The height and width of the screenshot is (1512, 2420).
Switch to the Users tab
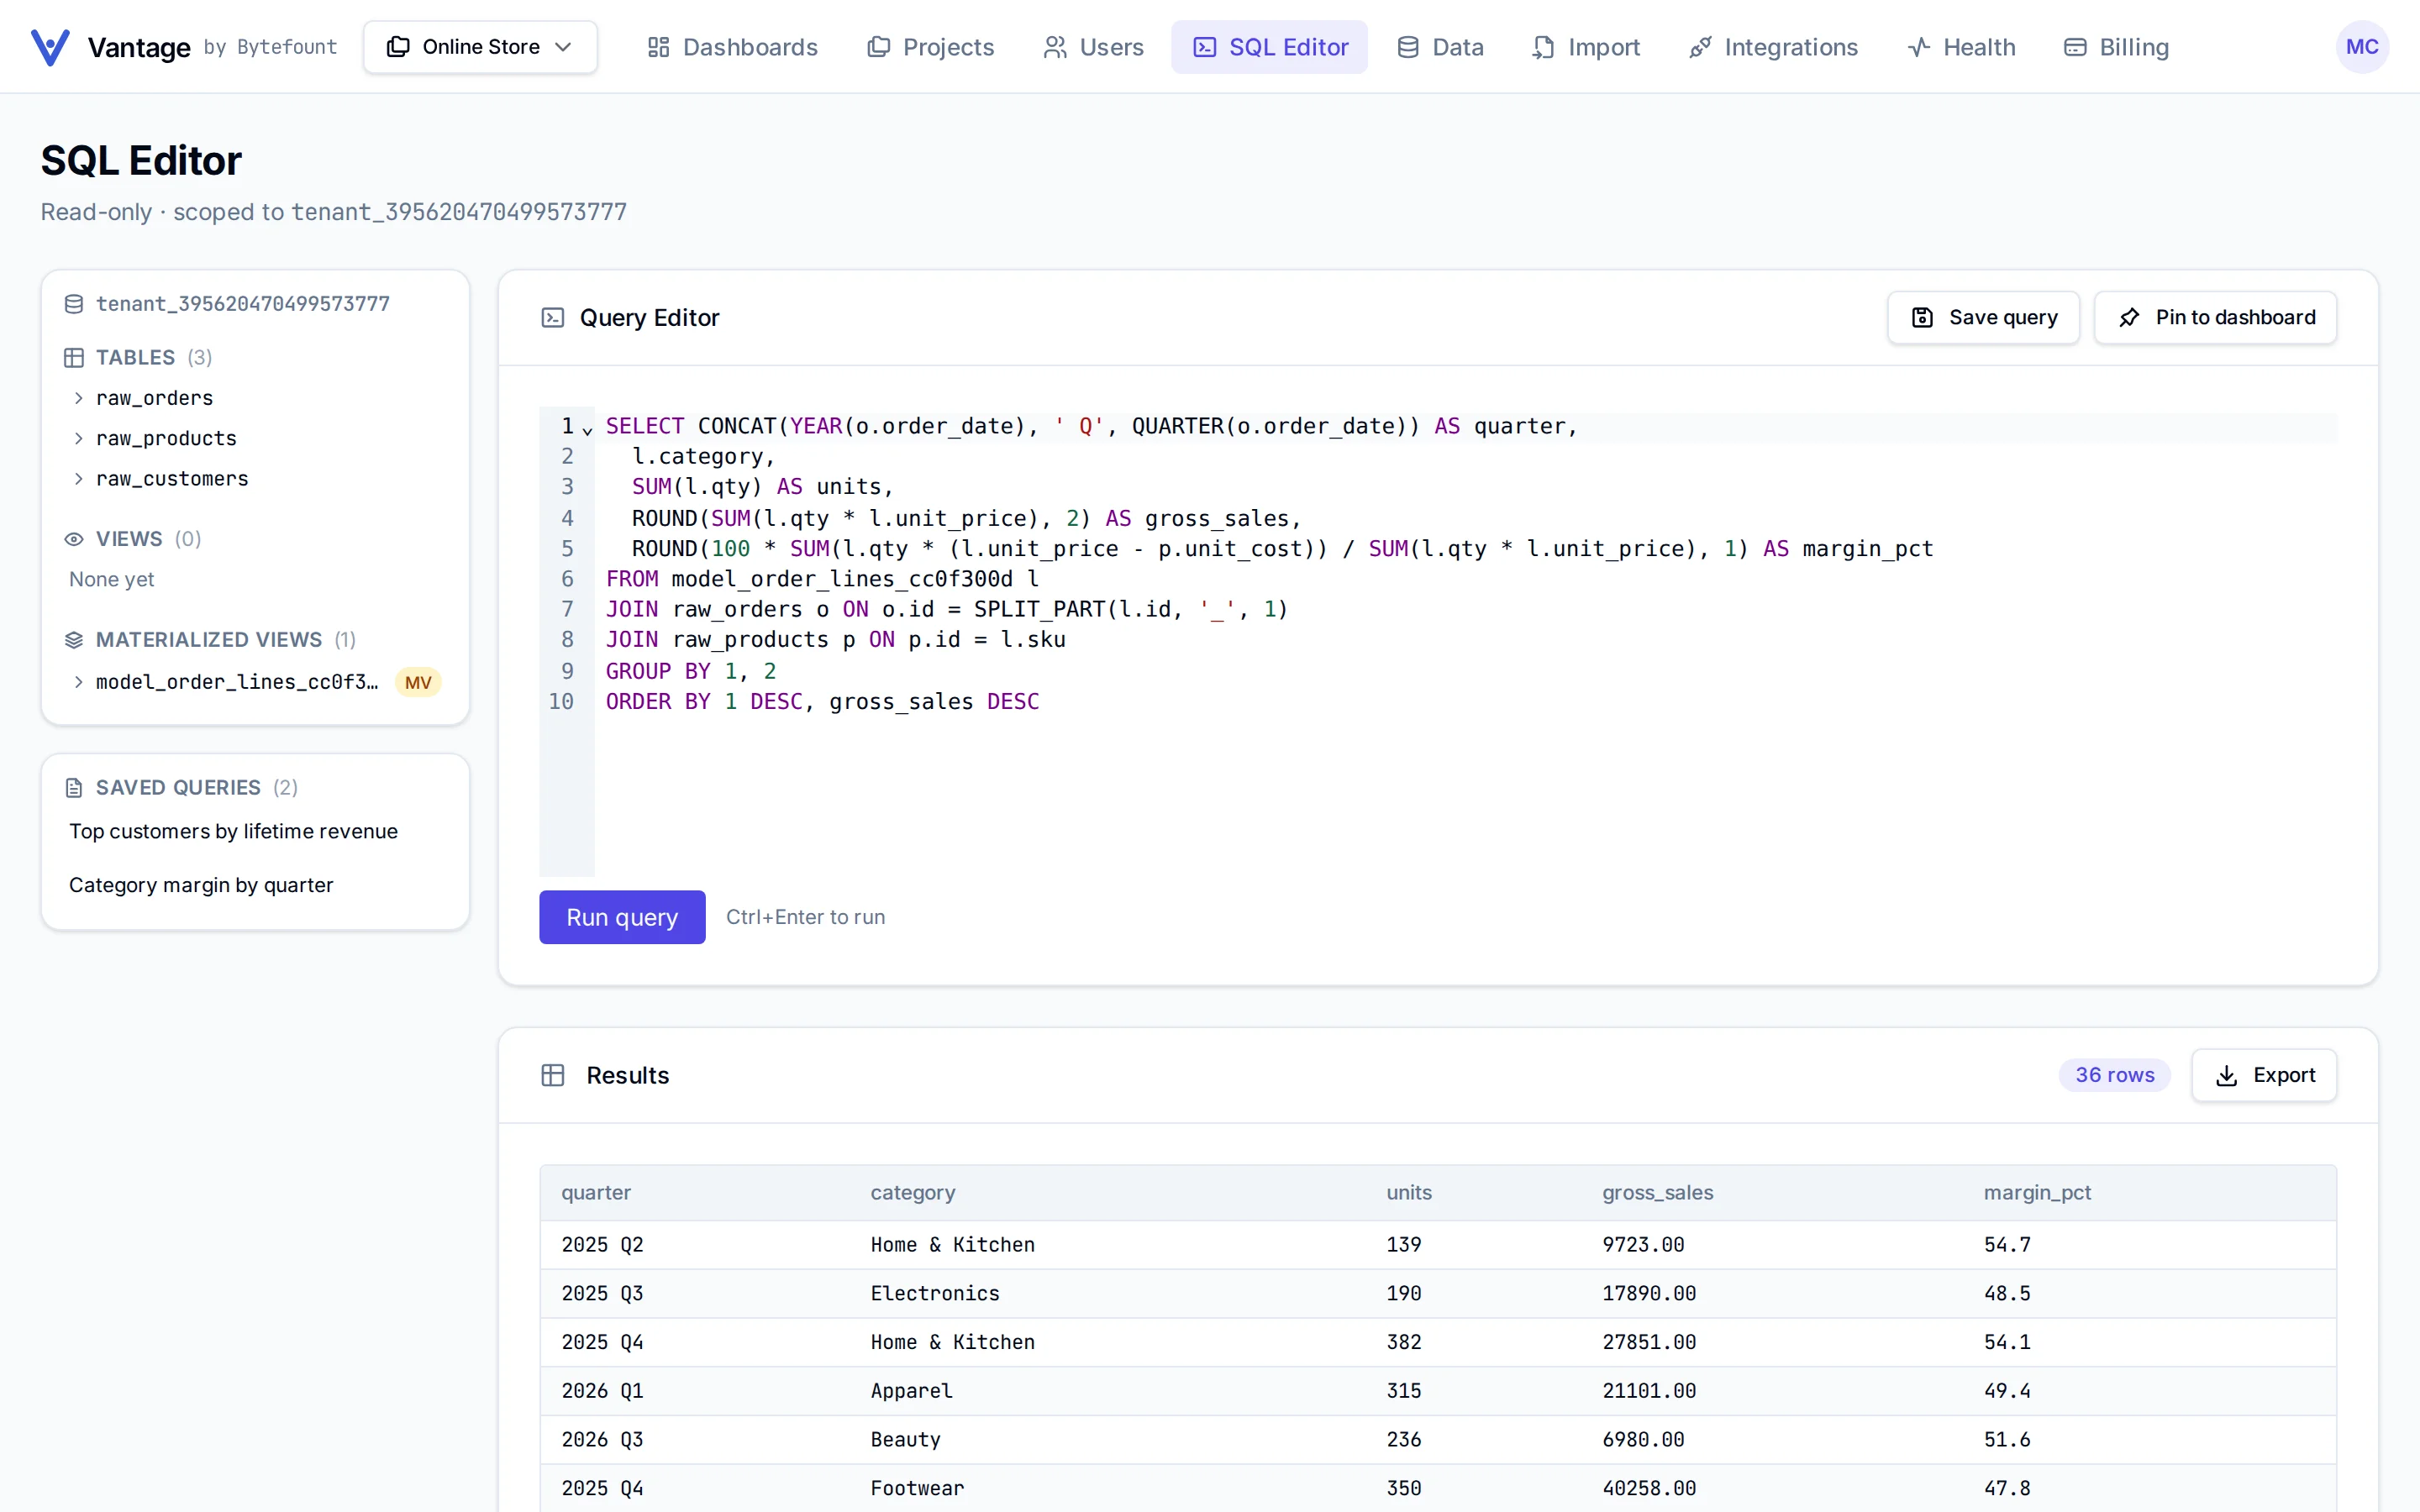pyautogui.click(x=1093, y=47)
